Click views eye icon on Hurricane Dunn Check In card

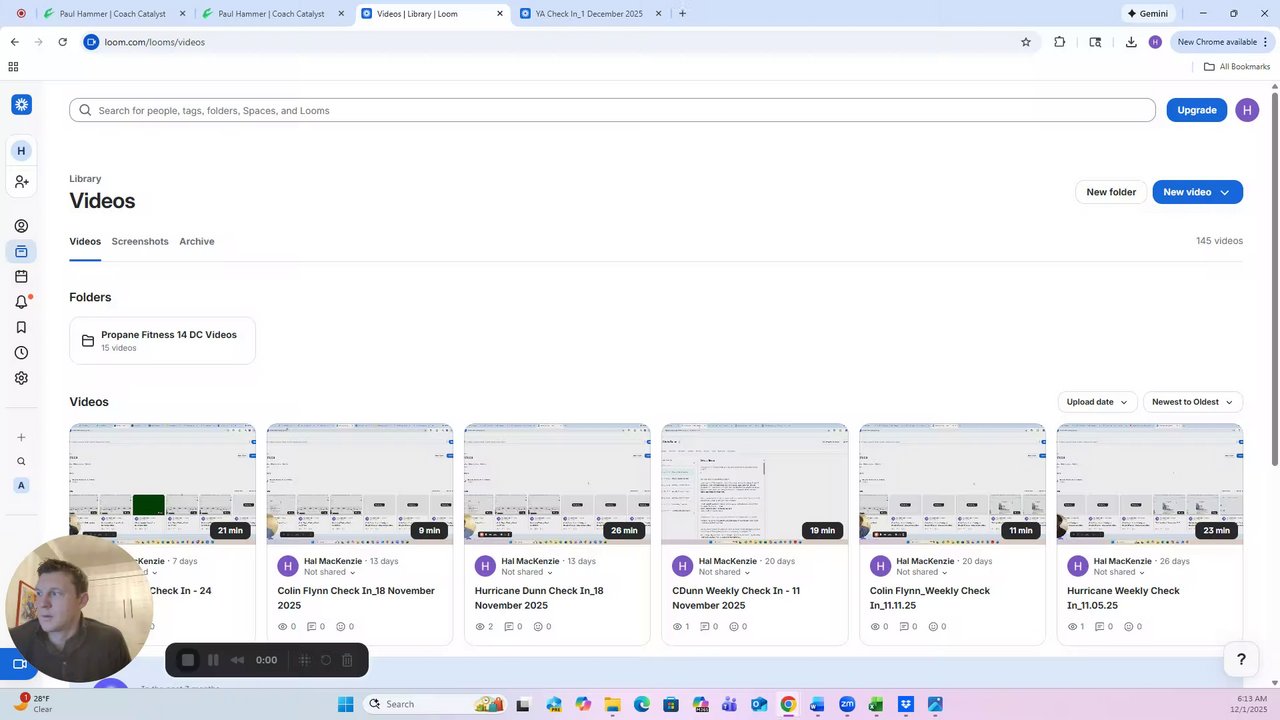click(479, 627)
